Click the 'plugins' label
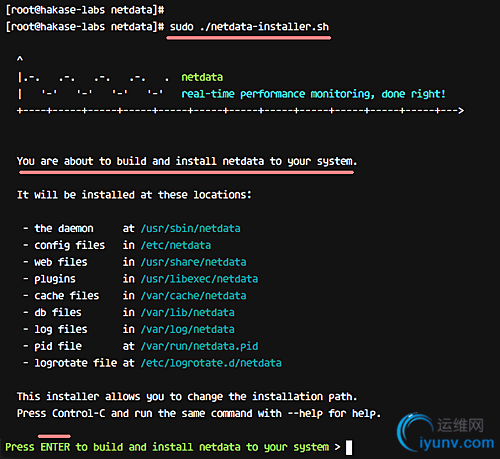 point(55,279)
